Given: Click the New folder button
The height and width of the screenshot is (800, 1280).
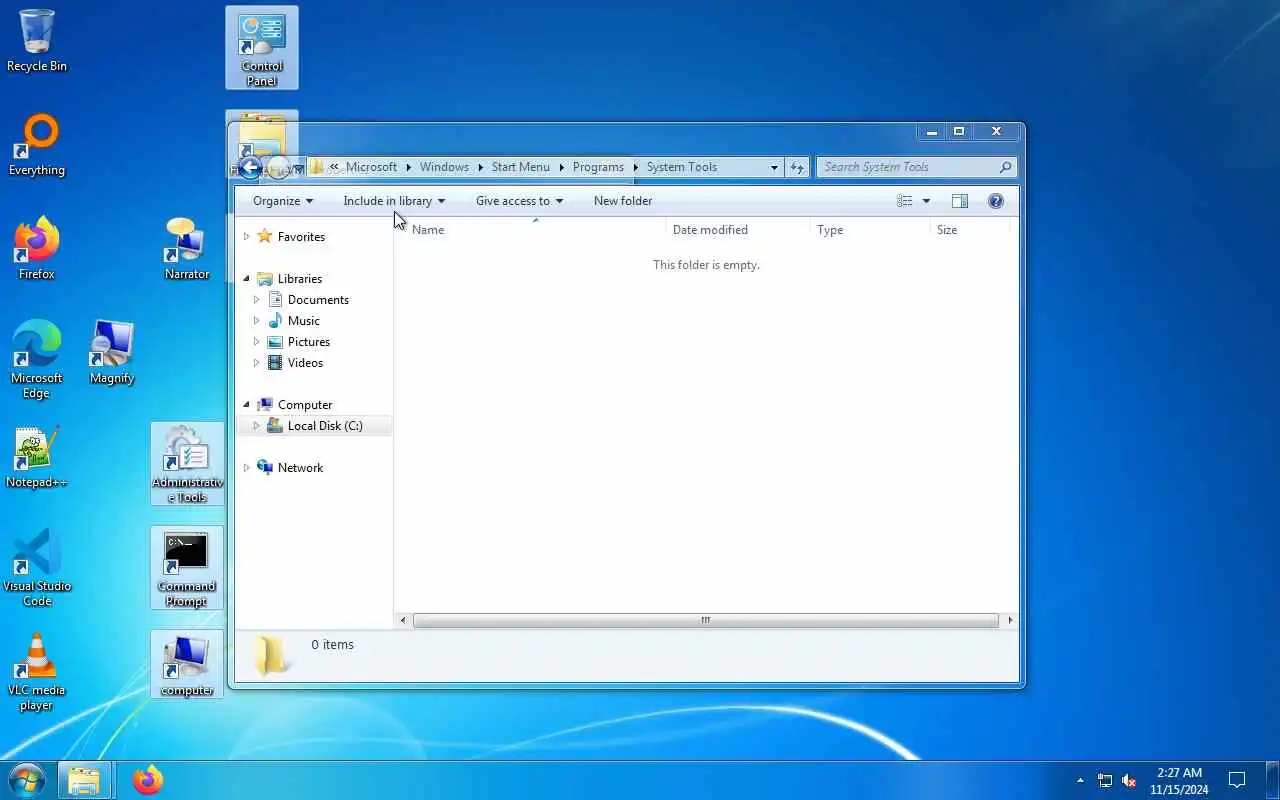Looking at the screenshot, I should 623,201.
